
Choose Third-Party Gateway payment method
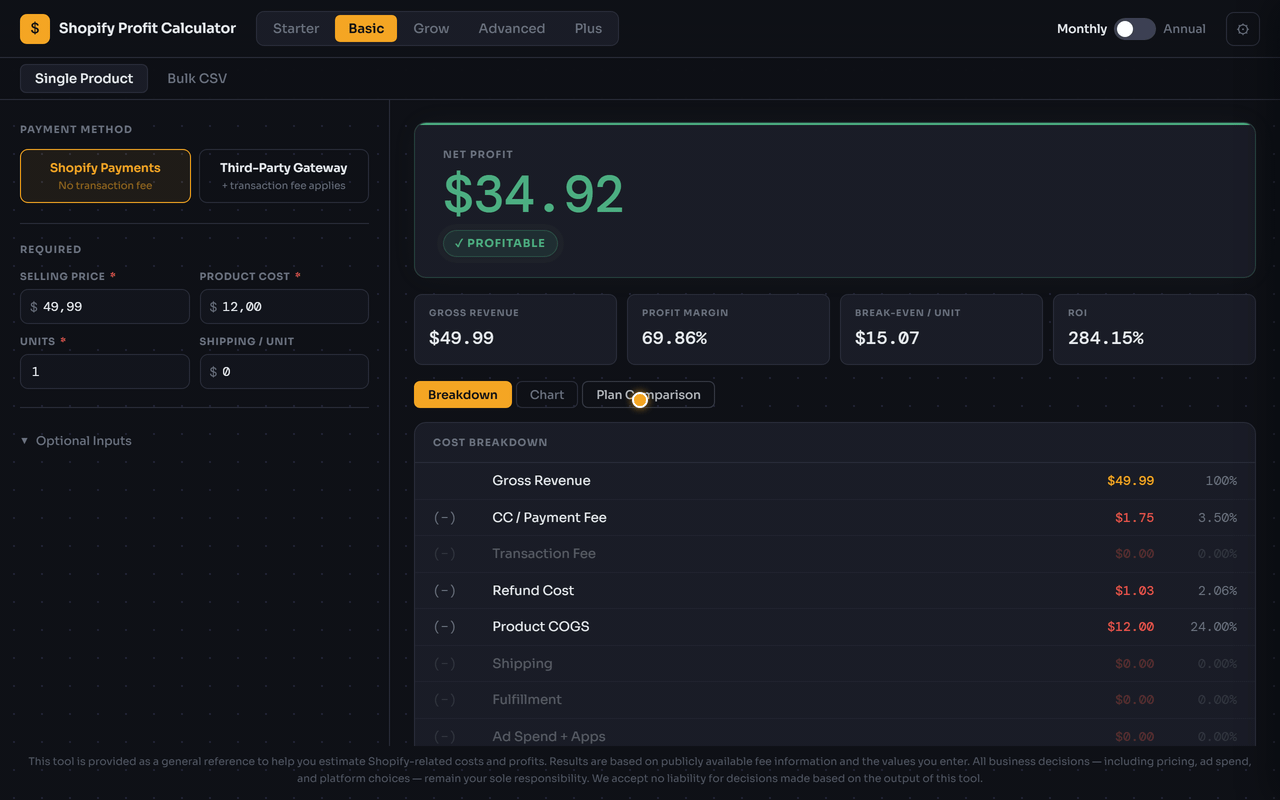coord(284,176)
